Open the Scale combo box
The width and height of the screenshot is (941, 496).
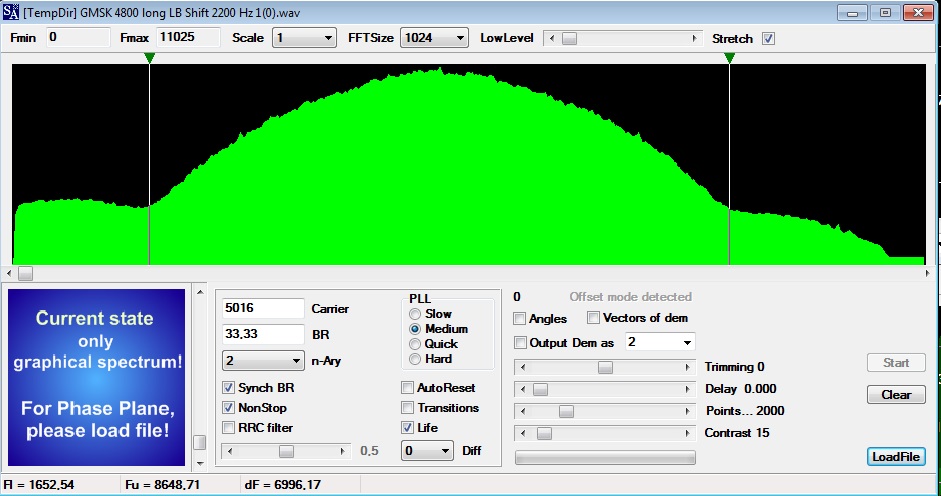point(304,38)
